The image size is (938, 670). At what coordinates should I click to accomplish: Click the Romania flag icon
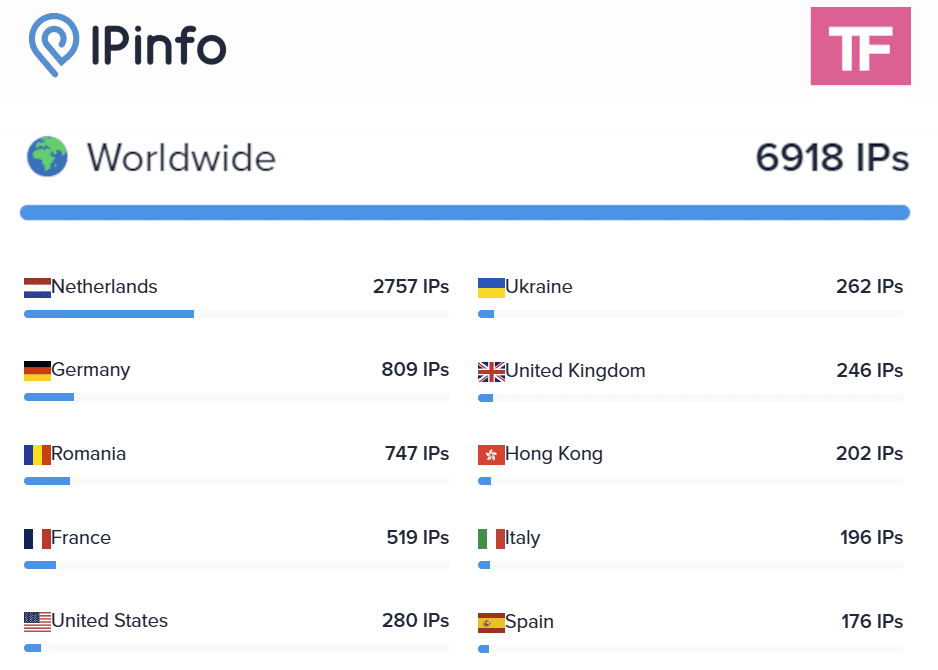[x=37, y=455]
